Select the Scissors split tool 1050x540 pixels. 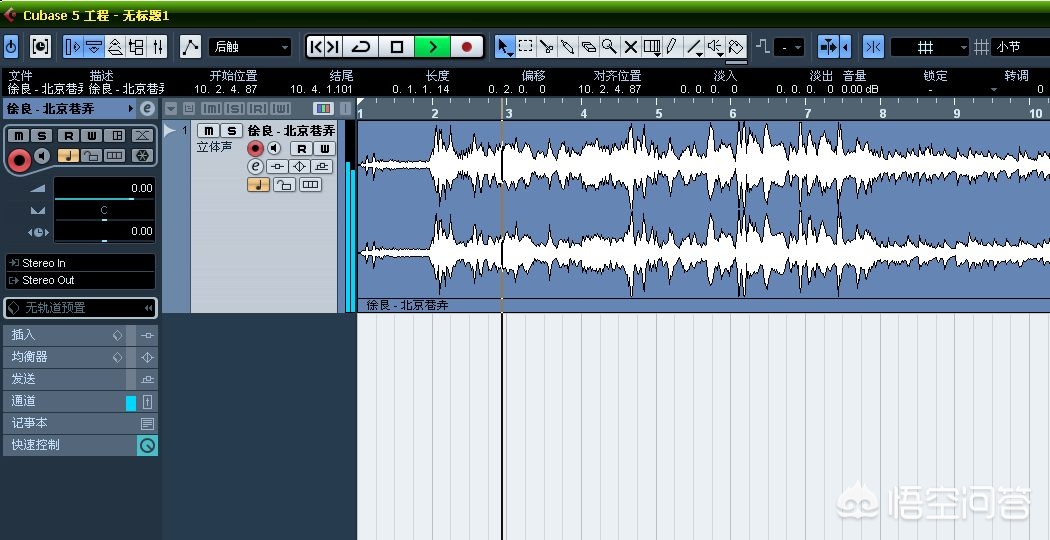pos(546,47)
